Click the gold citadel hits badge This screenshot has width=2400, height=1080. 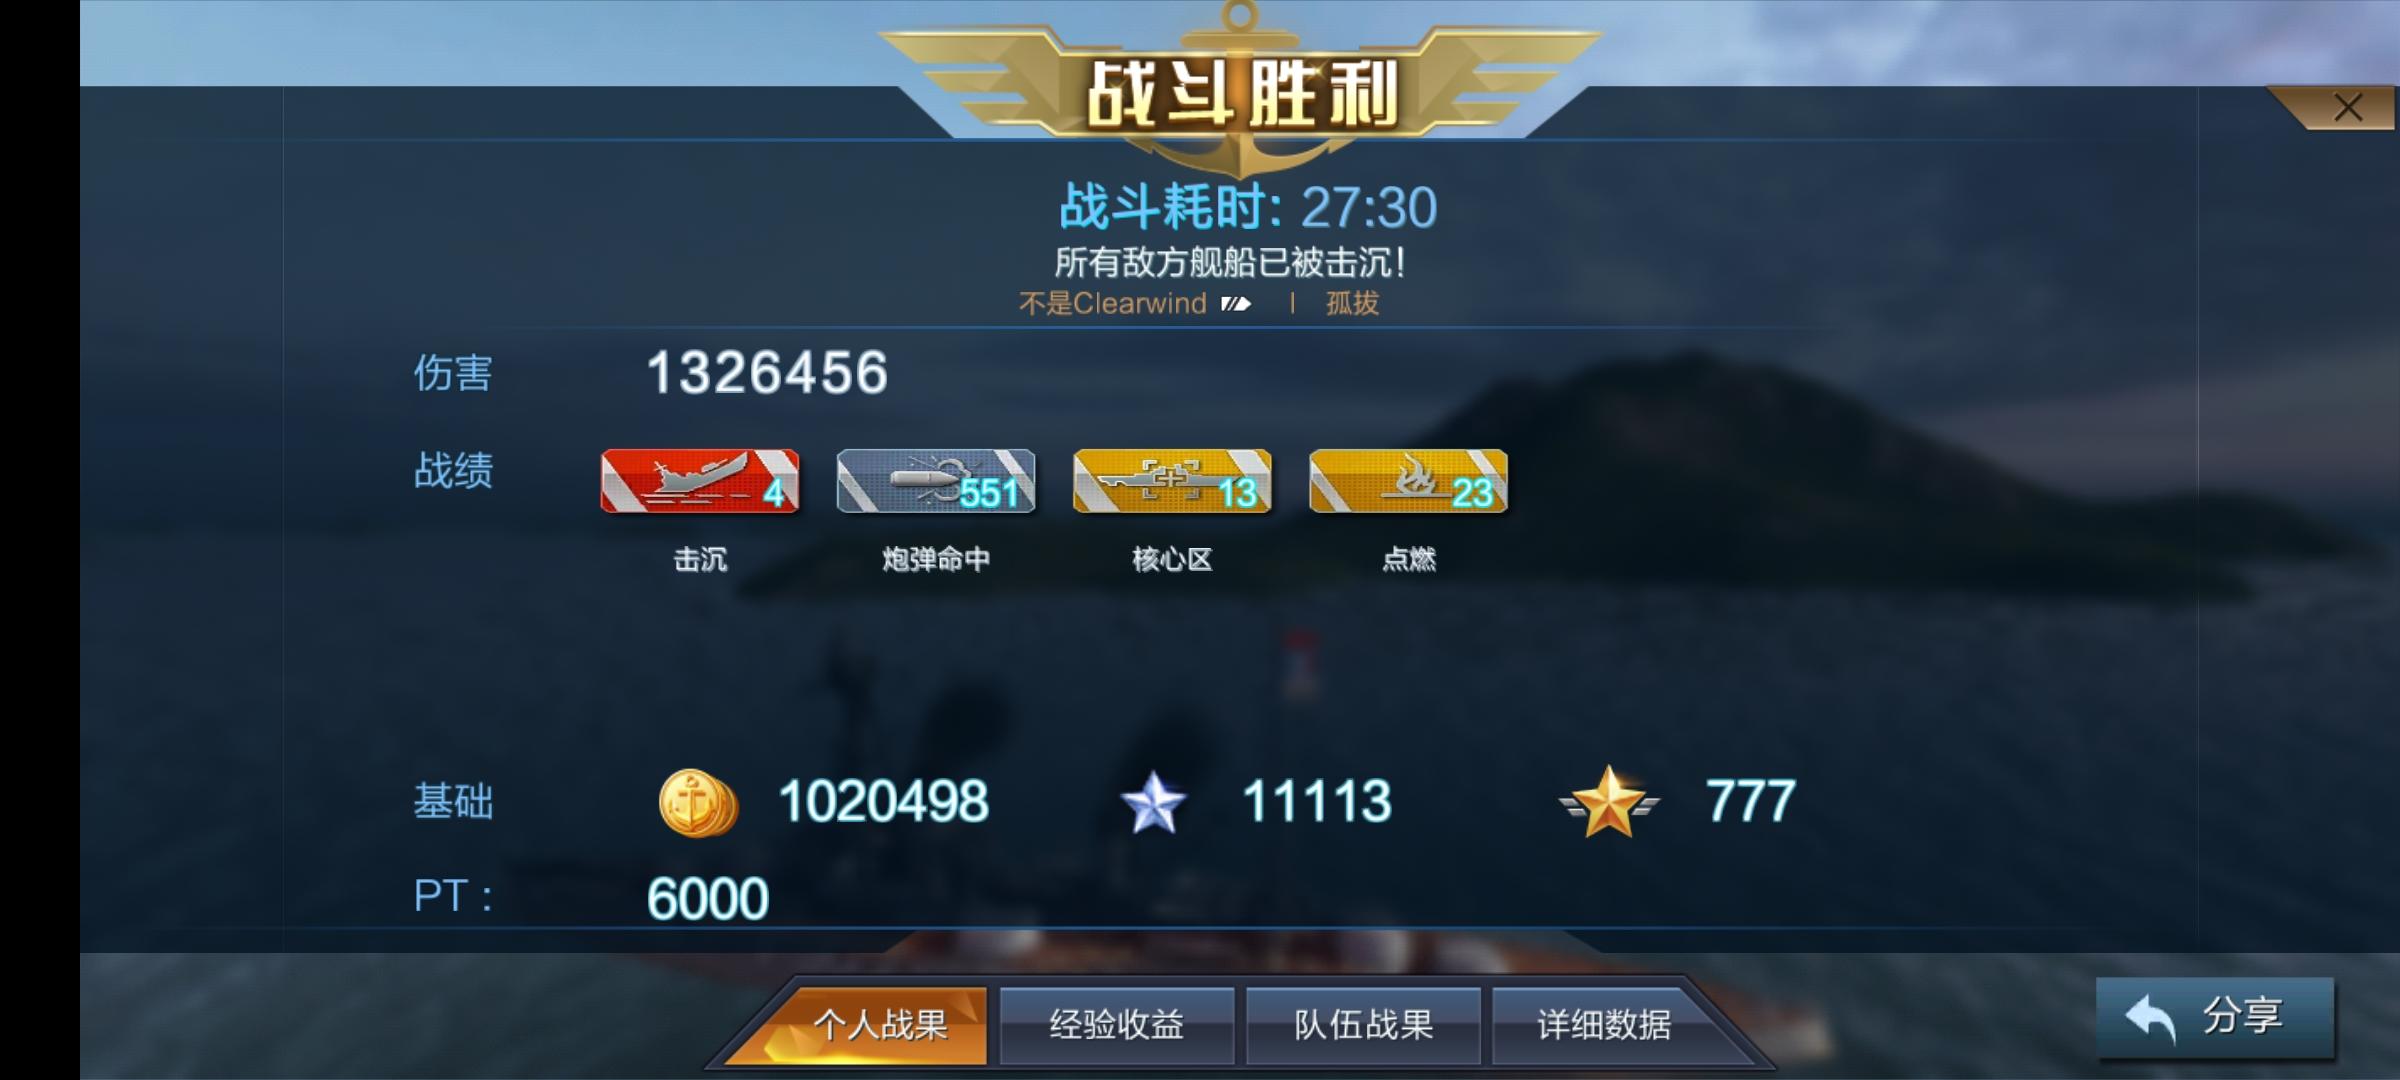pyautogui.click(x=1172, y=481)
